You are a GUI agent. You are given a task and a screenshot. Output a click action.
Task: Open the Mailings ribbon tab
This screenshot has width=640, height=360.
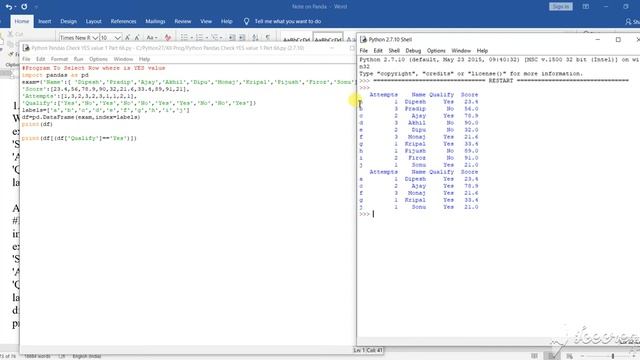[155, 21]
